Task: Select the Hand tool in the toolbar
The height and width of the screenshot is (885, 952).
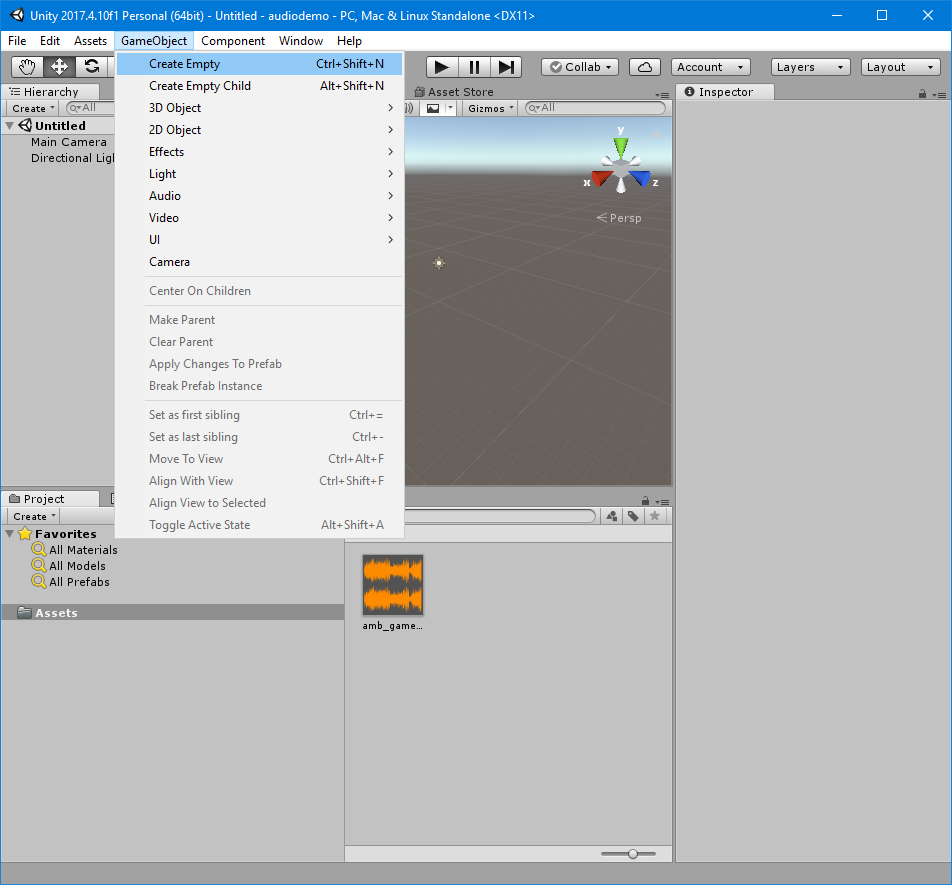Action: [x=27, y=67]
